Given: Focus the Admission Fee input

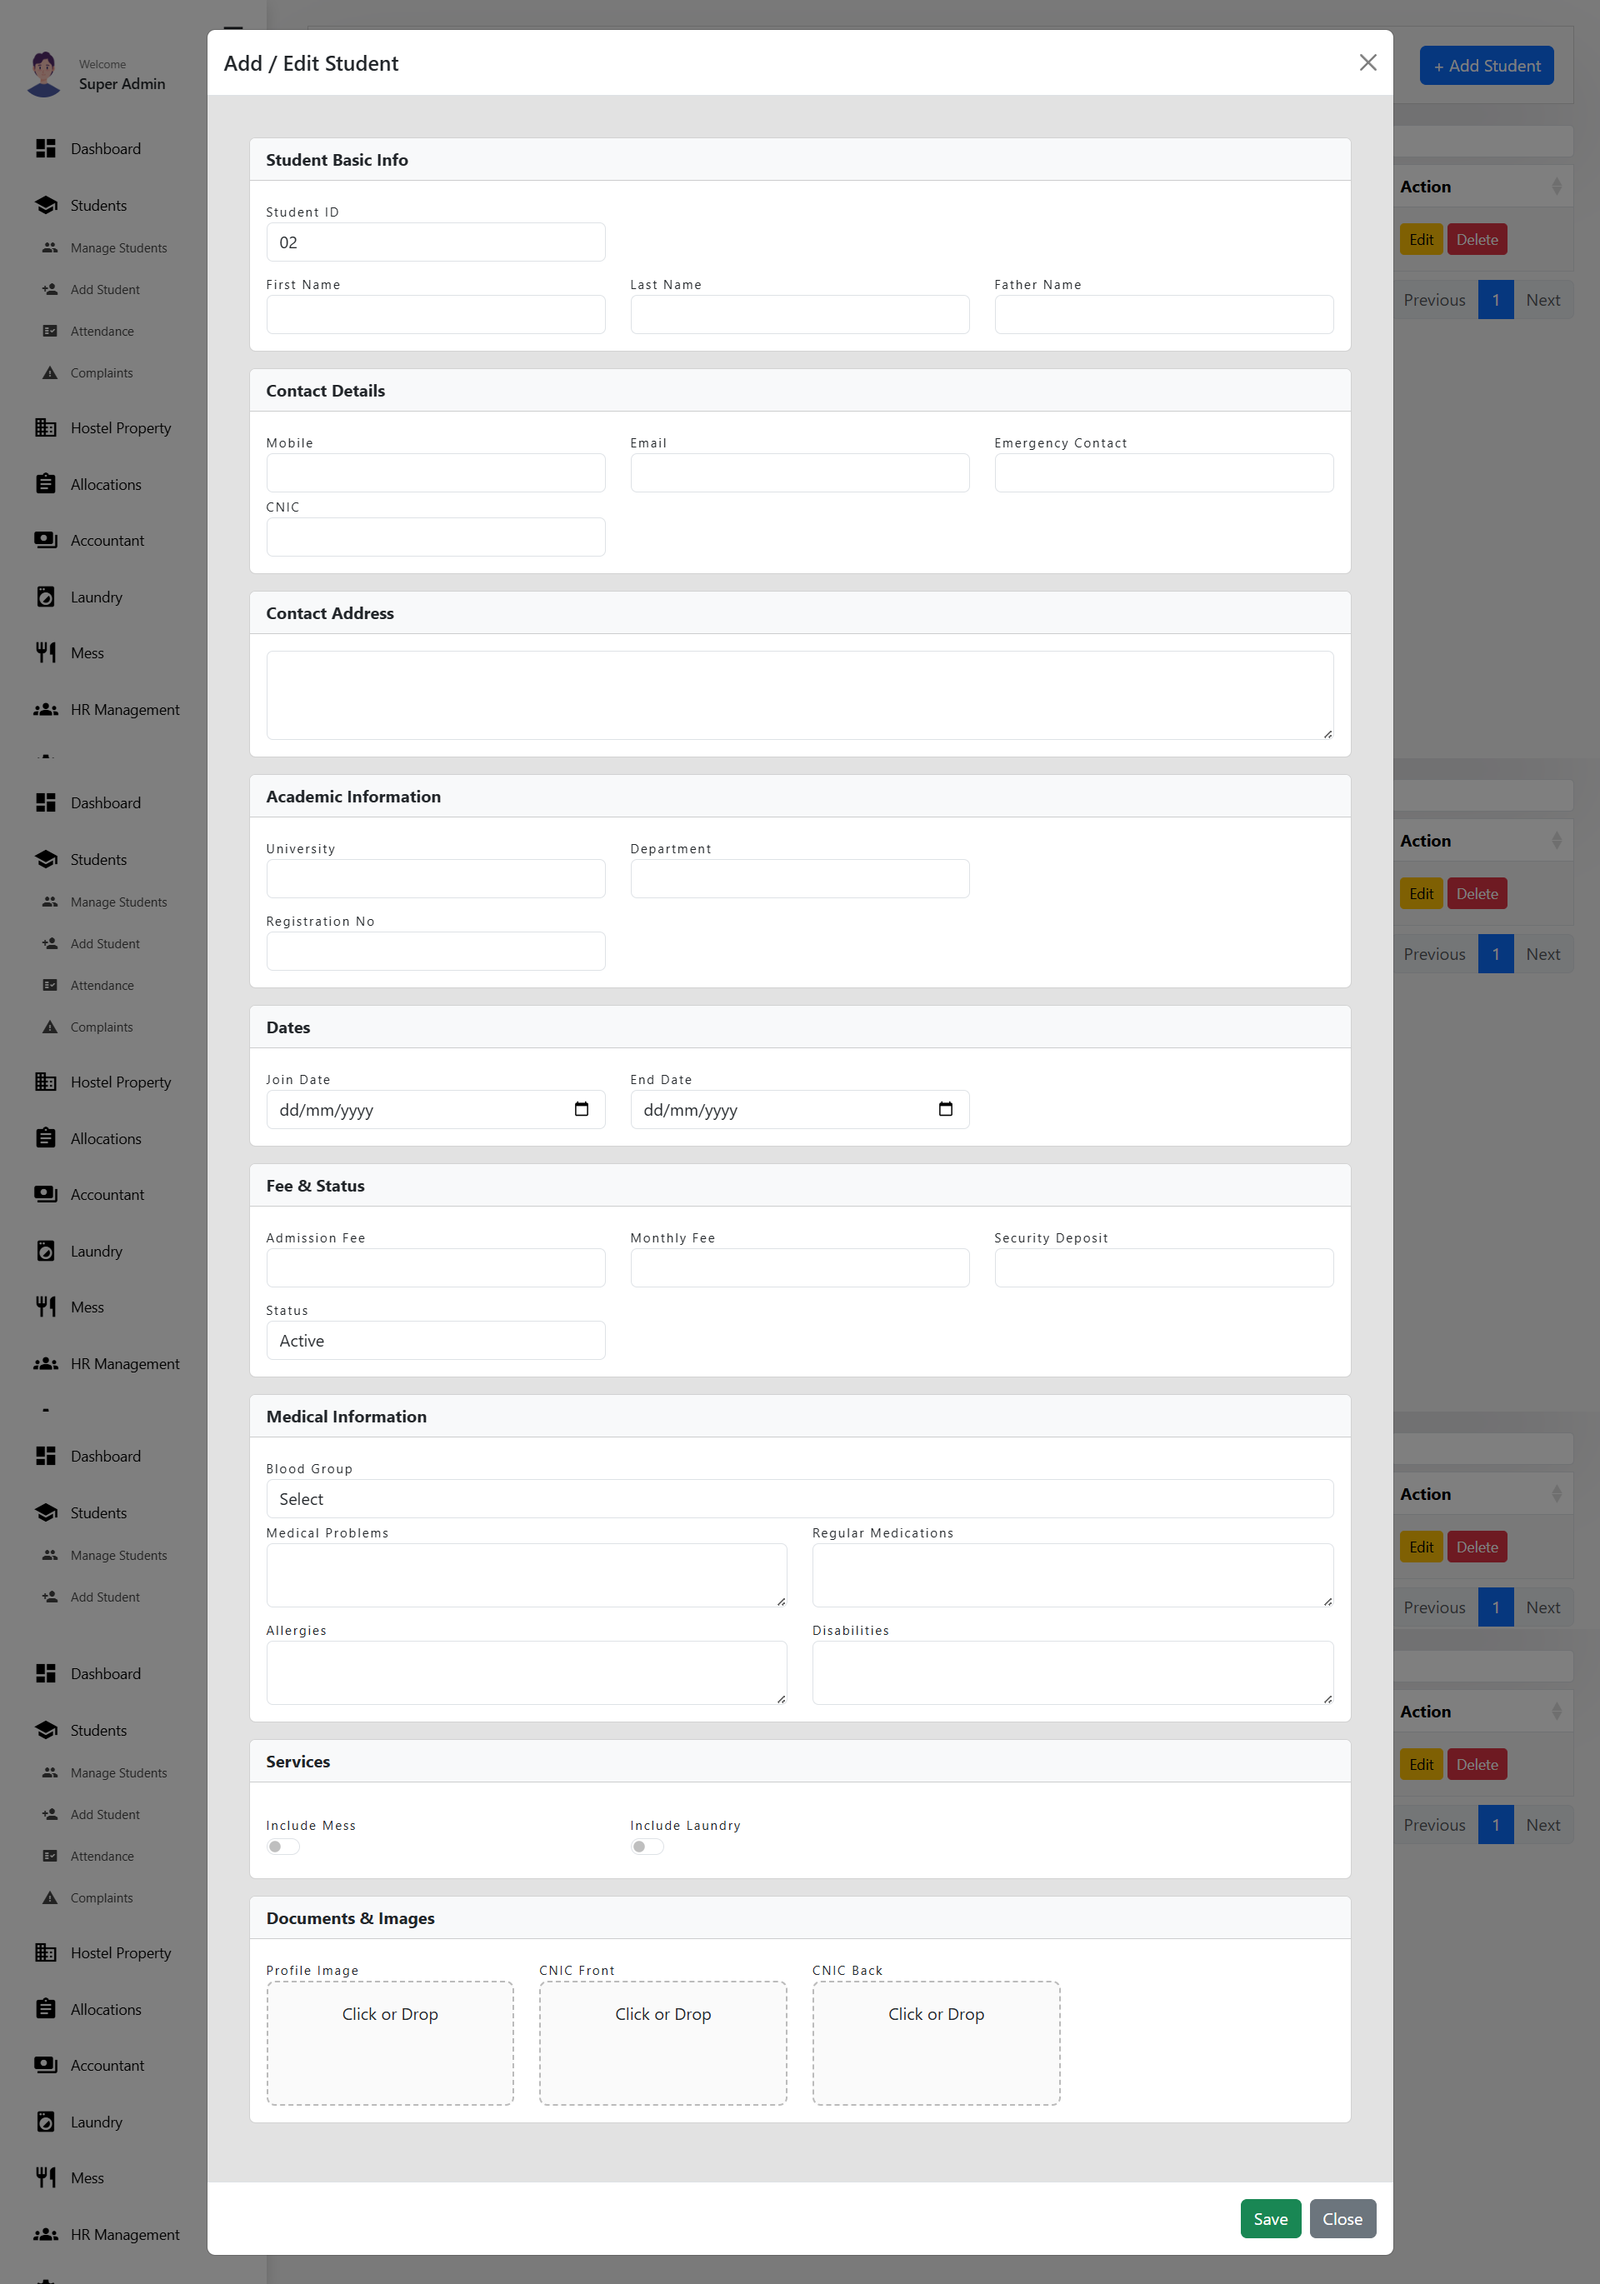Looking at the screenshot, I should pyautogui.click(x=436, y=1268).
